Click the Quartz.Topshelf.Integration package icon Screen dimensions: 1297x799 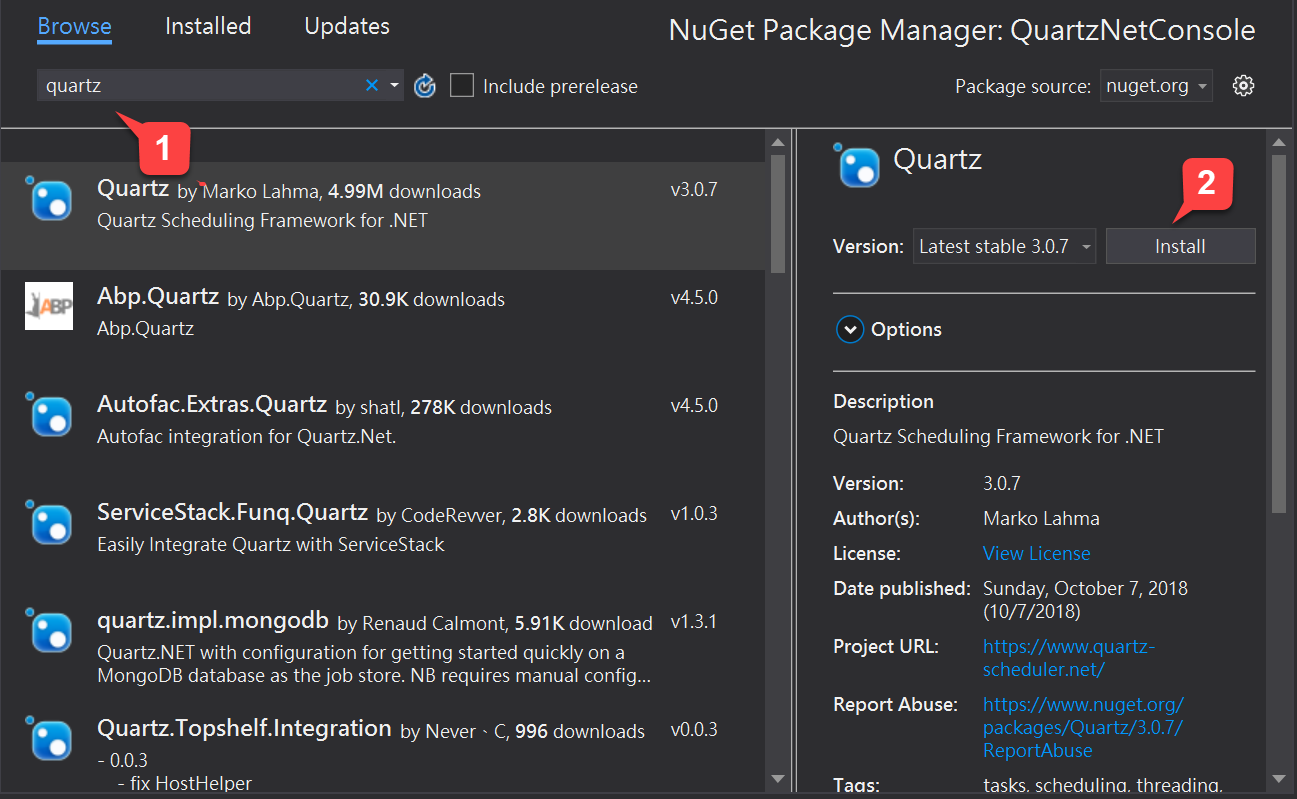click(x=50, y=739)
